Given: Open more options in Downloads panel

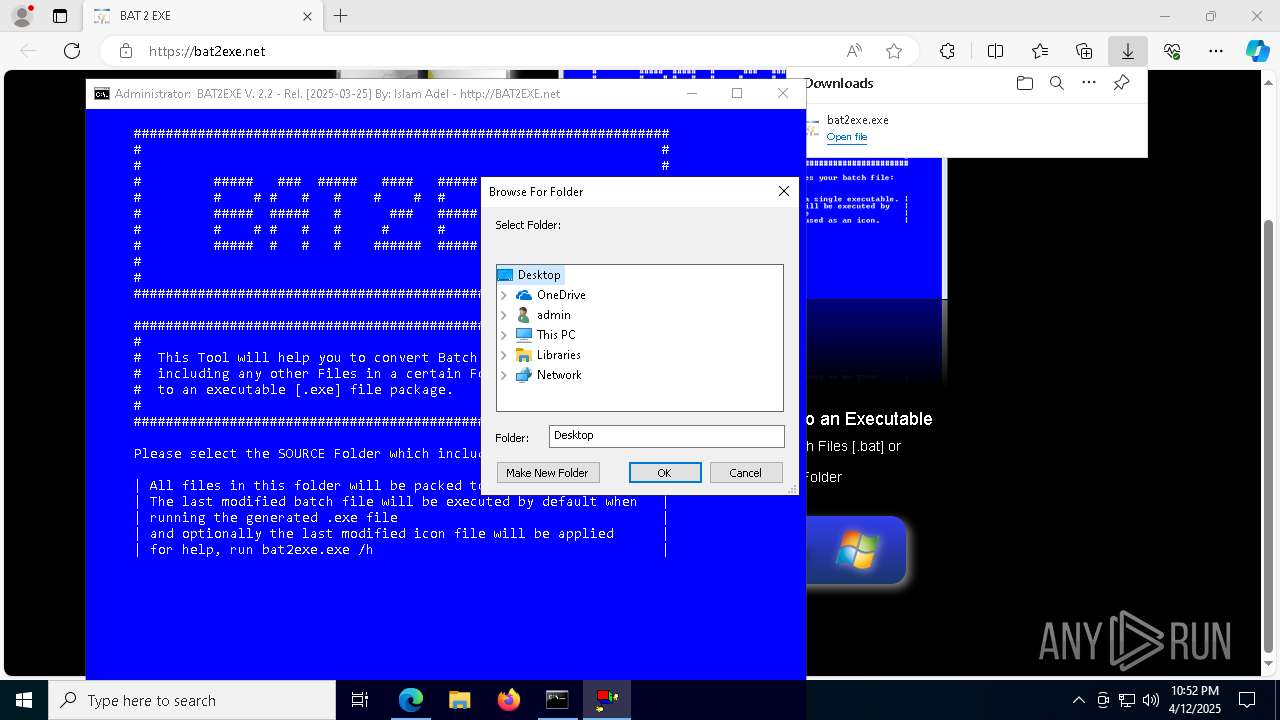Looking at the screenshot, I should (1089, 83).
